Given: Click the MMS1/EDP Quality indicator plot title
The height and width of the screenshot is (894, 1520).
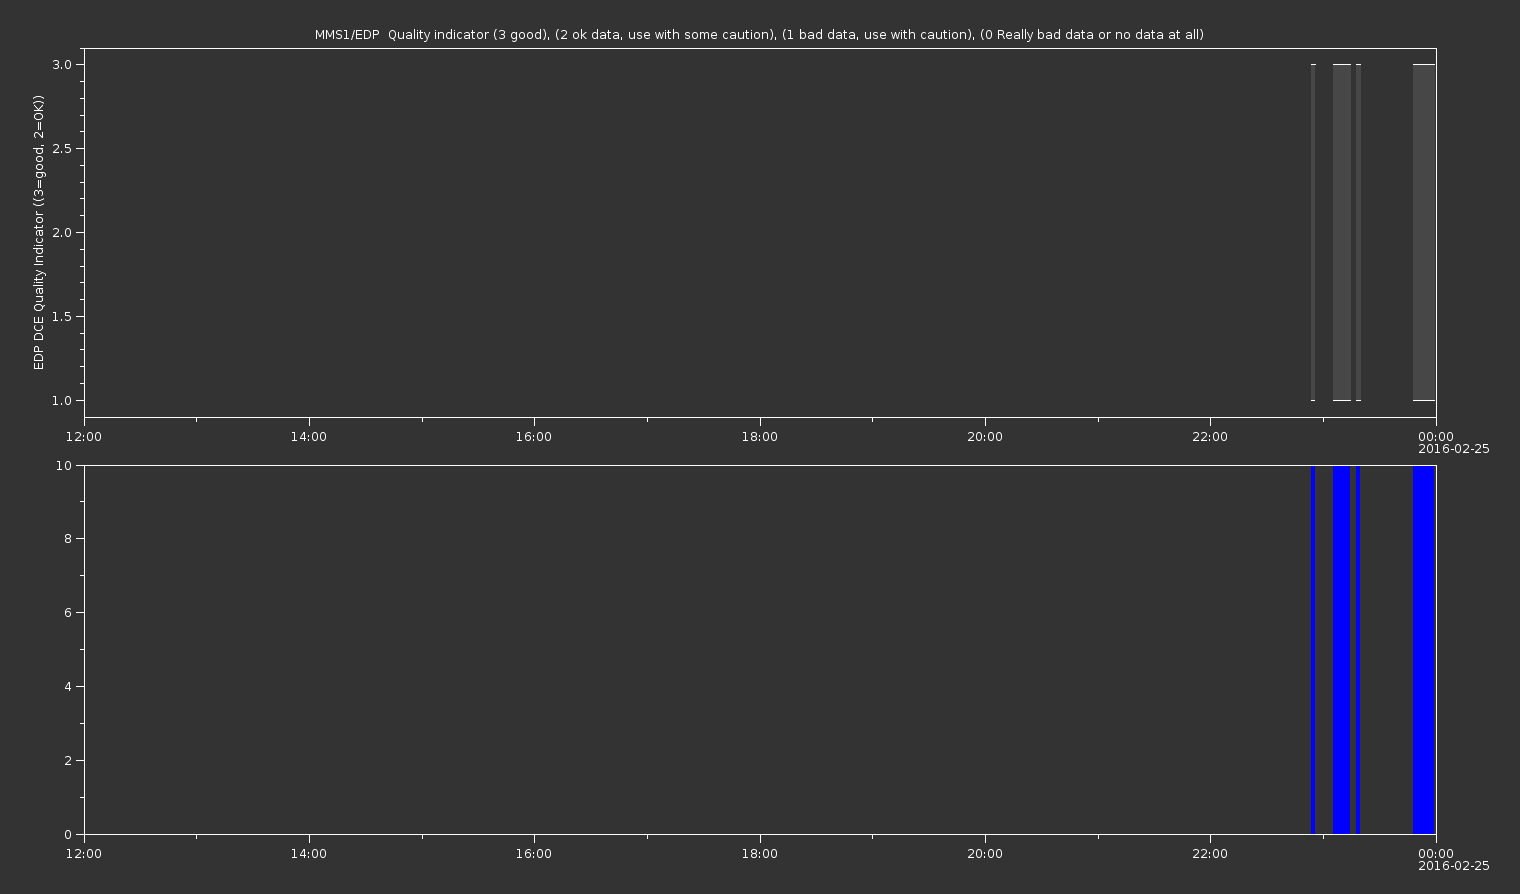Looking at the screenshot, I should (x=759, y=35).
